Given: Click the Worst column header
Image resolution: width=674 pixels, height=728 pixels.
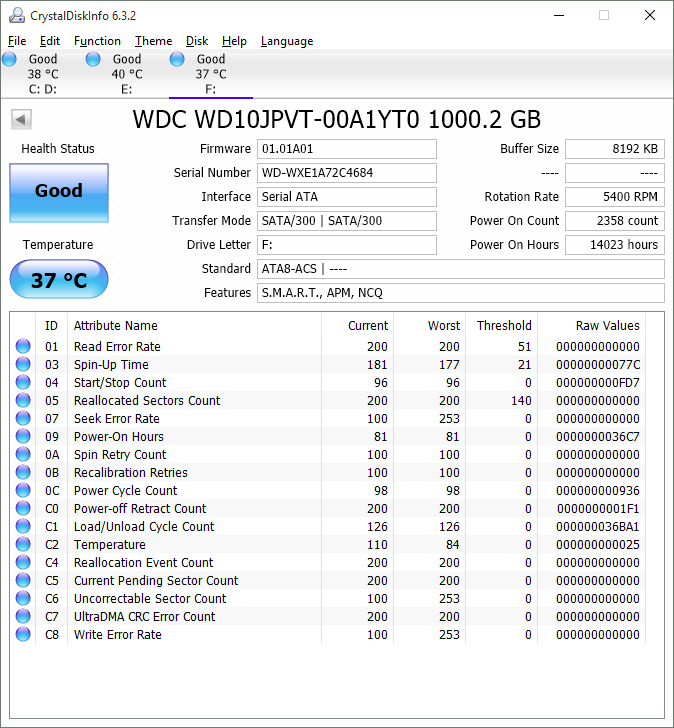Looking at the screenshot, I should click(x=430, y=325).
